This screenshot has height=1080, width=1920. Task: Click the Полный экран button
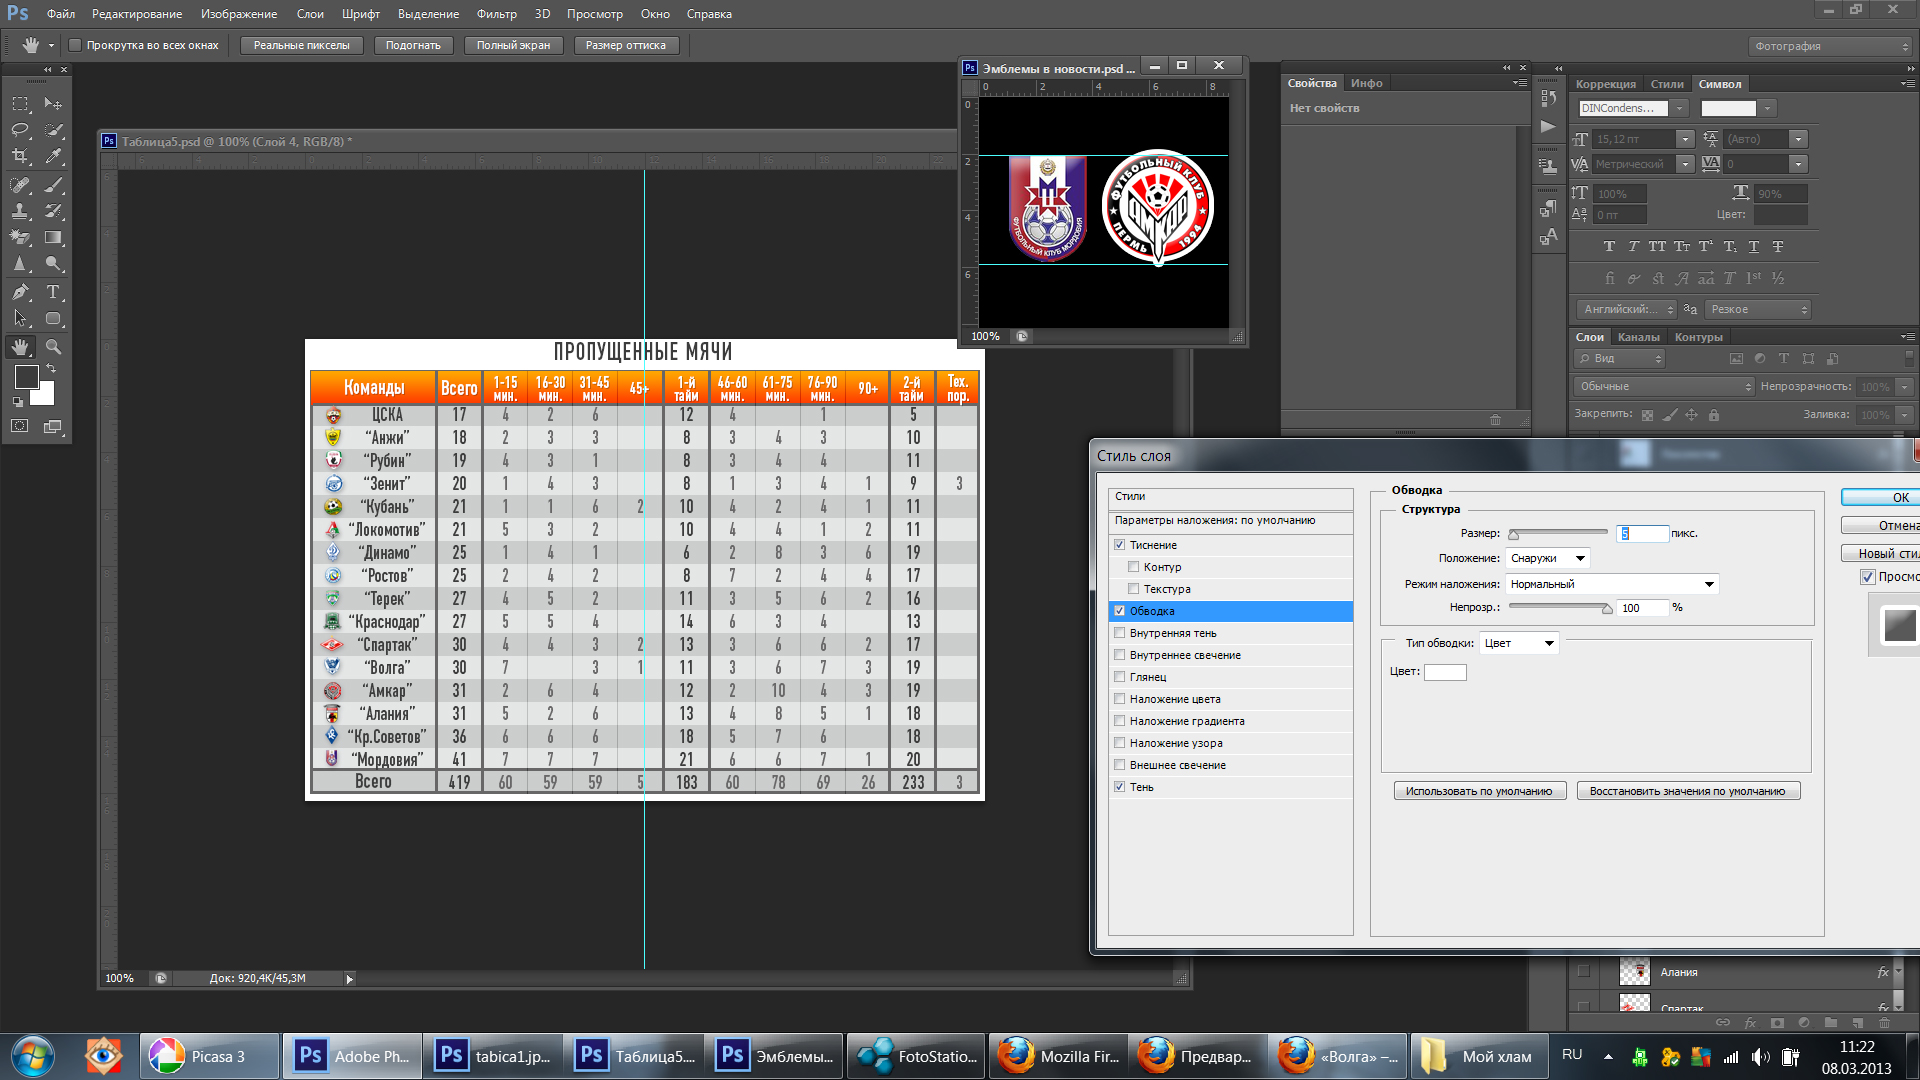513,45
